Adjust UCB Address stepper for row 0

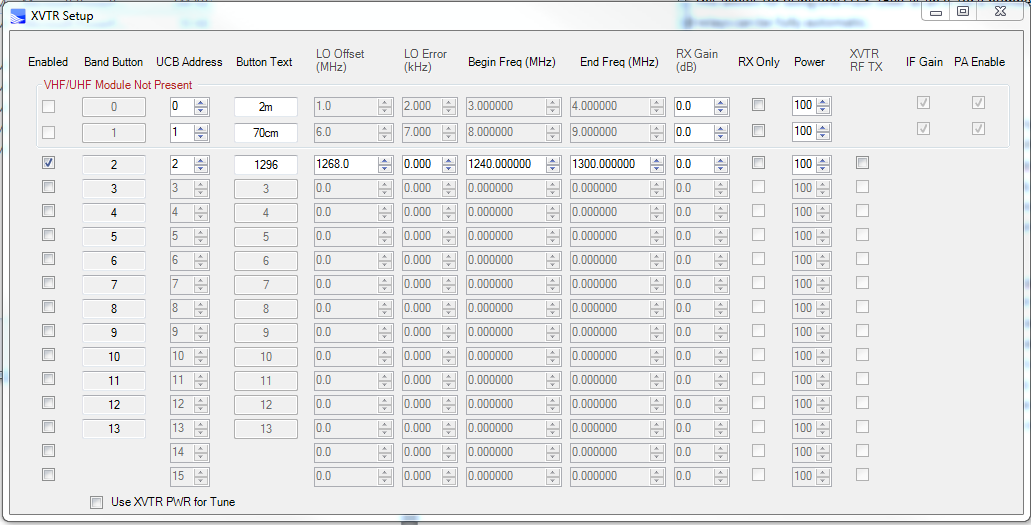click(201, 107)
